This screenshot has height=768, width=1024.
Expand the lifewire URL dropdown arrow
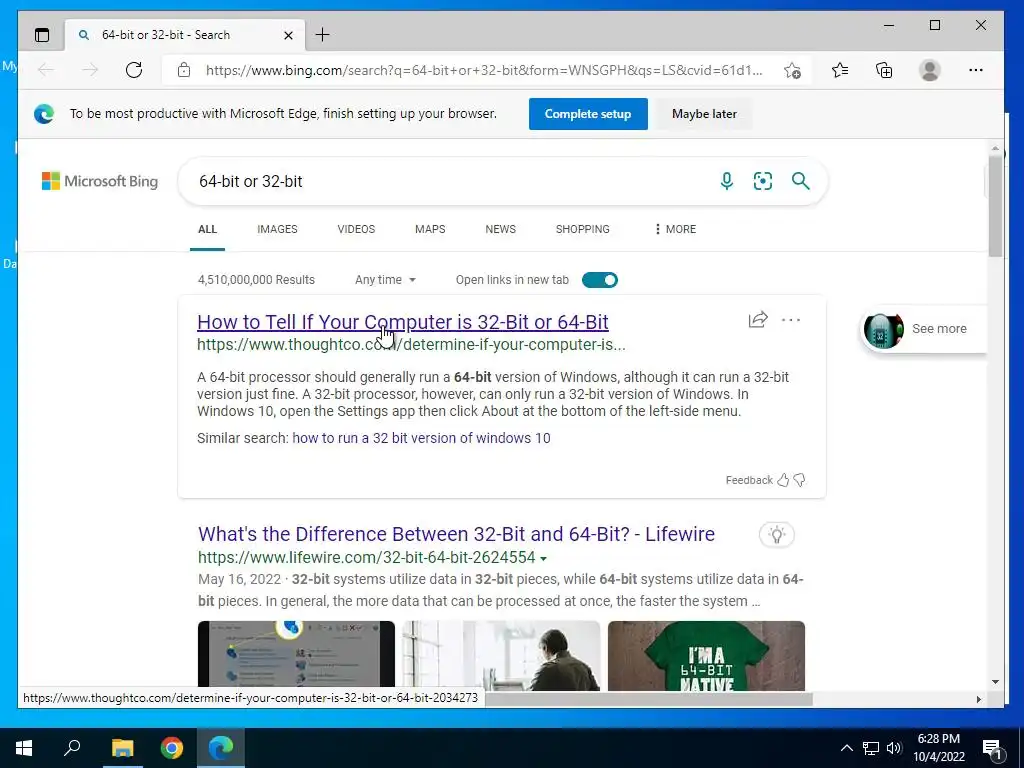pyautogui.click(x=543, y=558)
